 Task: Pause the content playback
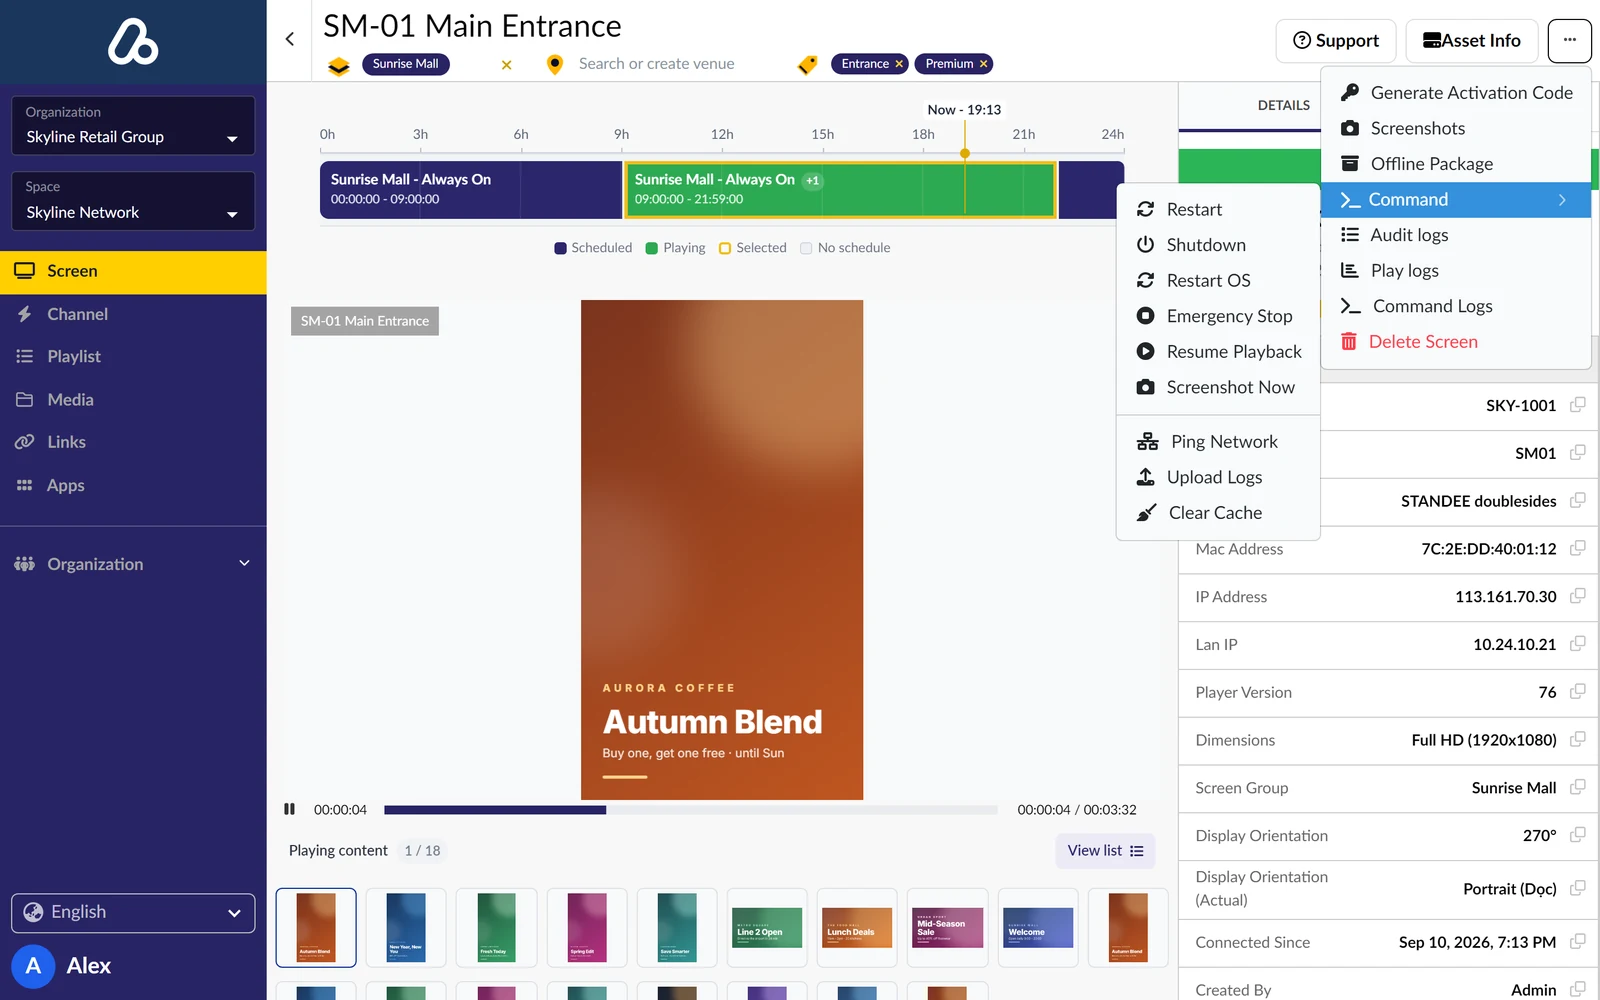click(x=289, y=809)
